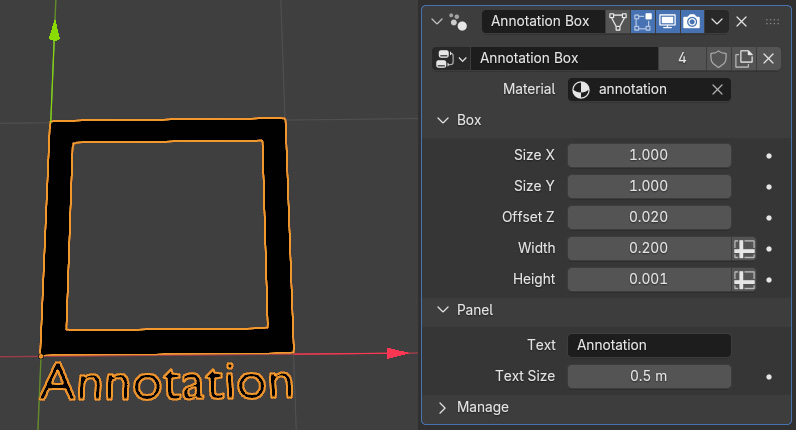Viewport: 796px width, 430px height.
Task: Clear the annotation material field
Action: pyautogui.click(x=717, y=89)
